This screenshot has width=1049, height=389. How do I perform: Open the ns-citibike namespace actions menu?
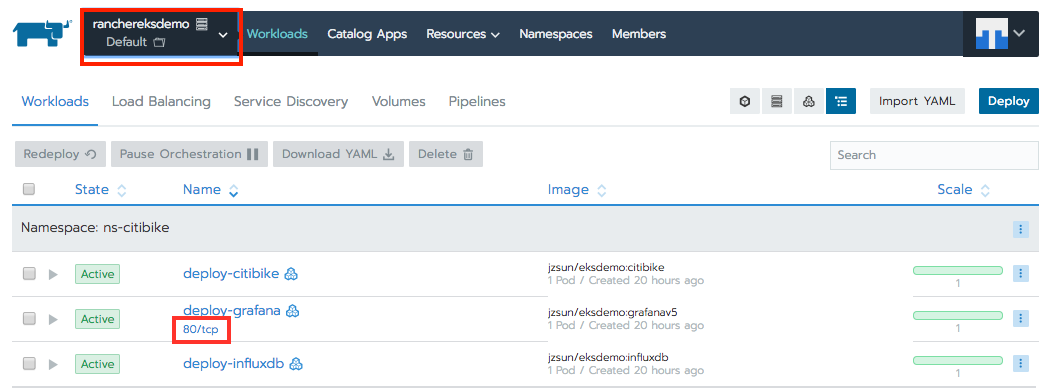[x=1020, y=229]
